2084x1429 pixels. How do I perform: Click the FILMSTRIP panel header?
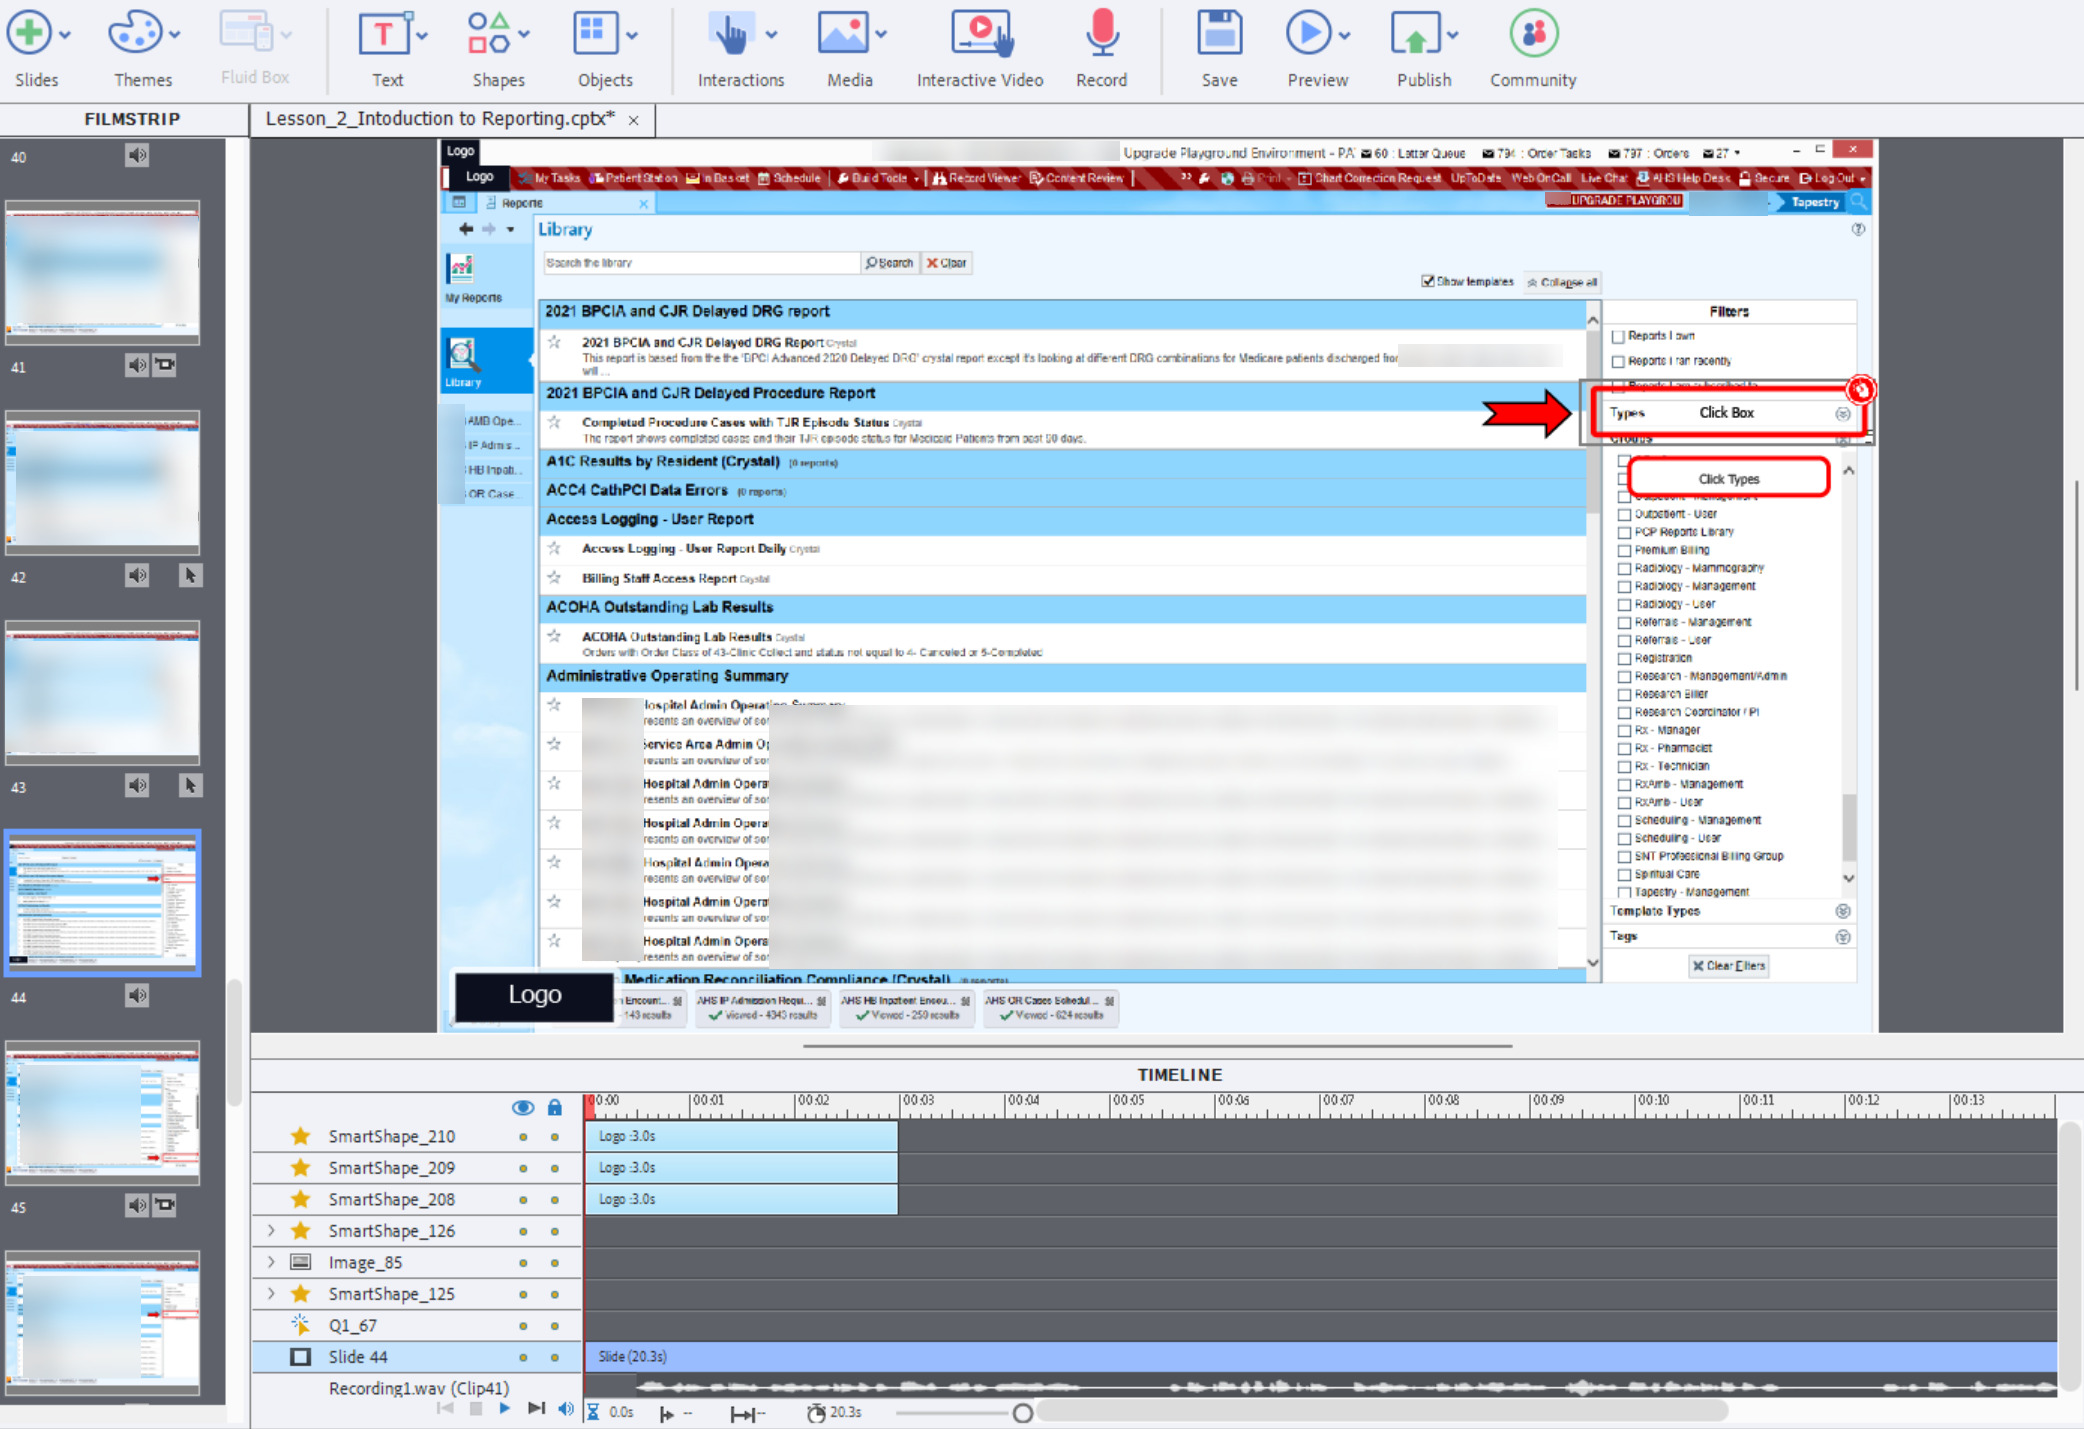pyautogui.click(x=132, y=119)
